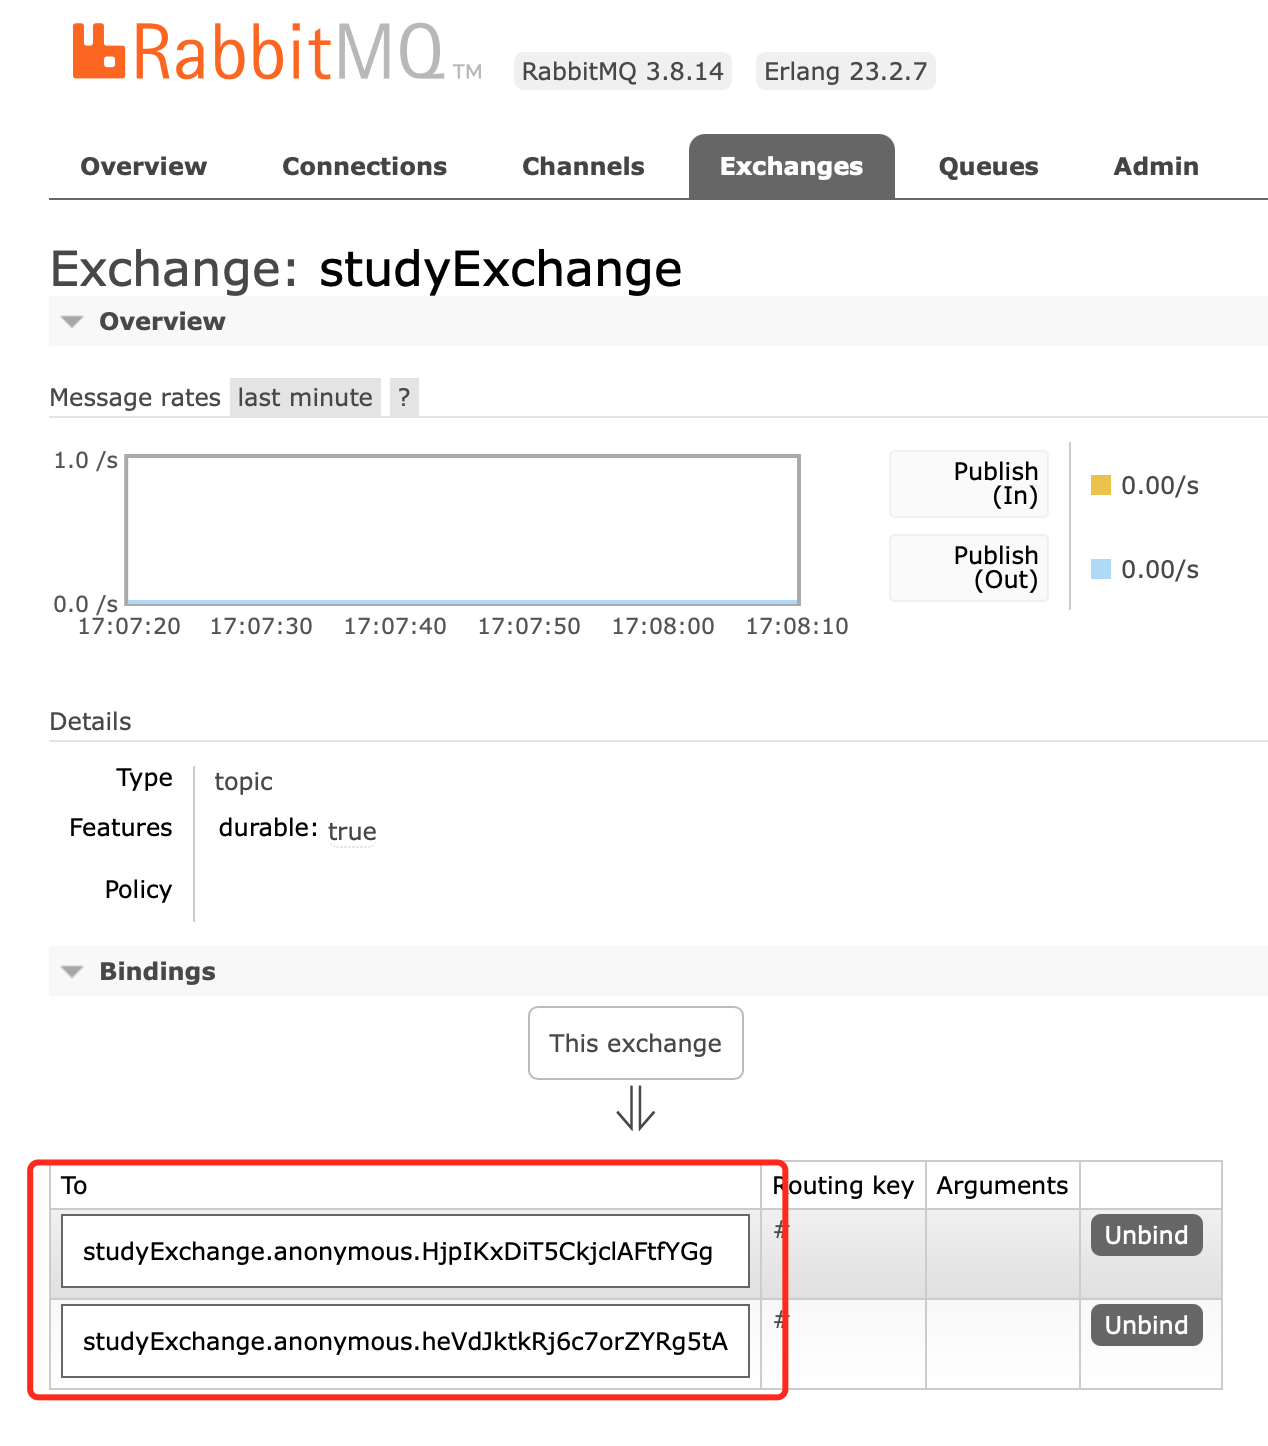Viewport: 1268px width, 1446px height.
Task: Click the Publish (In) '0.00/s' rate value
Action: pos(1160,485)
